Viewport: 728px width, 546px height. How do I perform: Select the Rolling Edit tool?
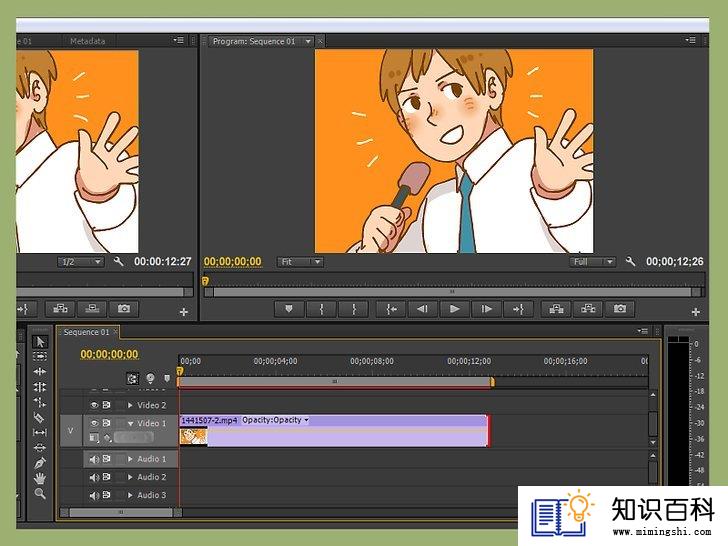coord(40,386)
